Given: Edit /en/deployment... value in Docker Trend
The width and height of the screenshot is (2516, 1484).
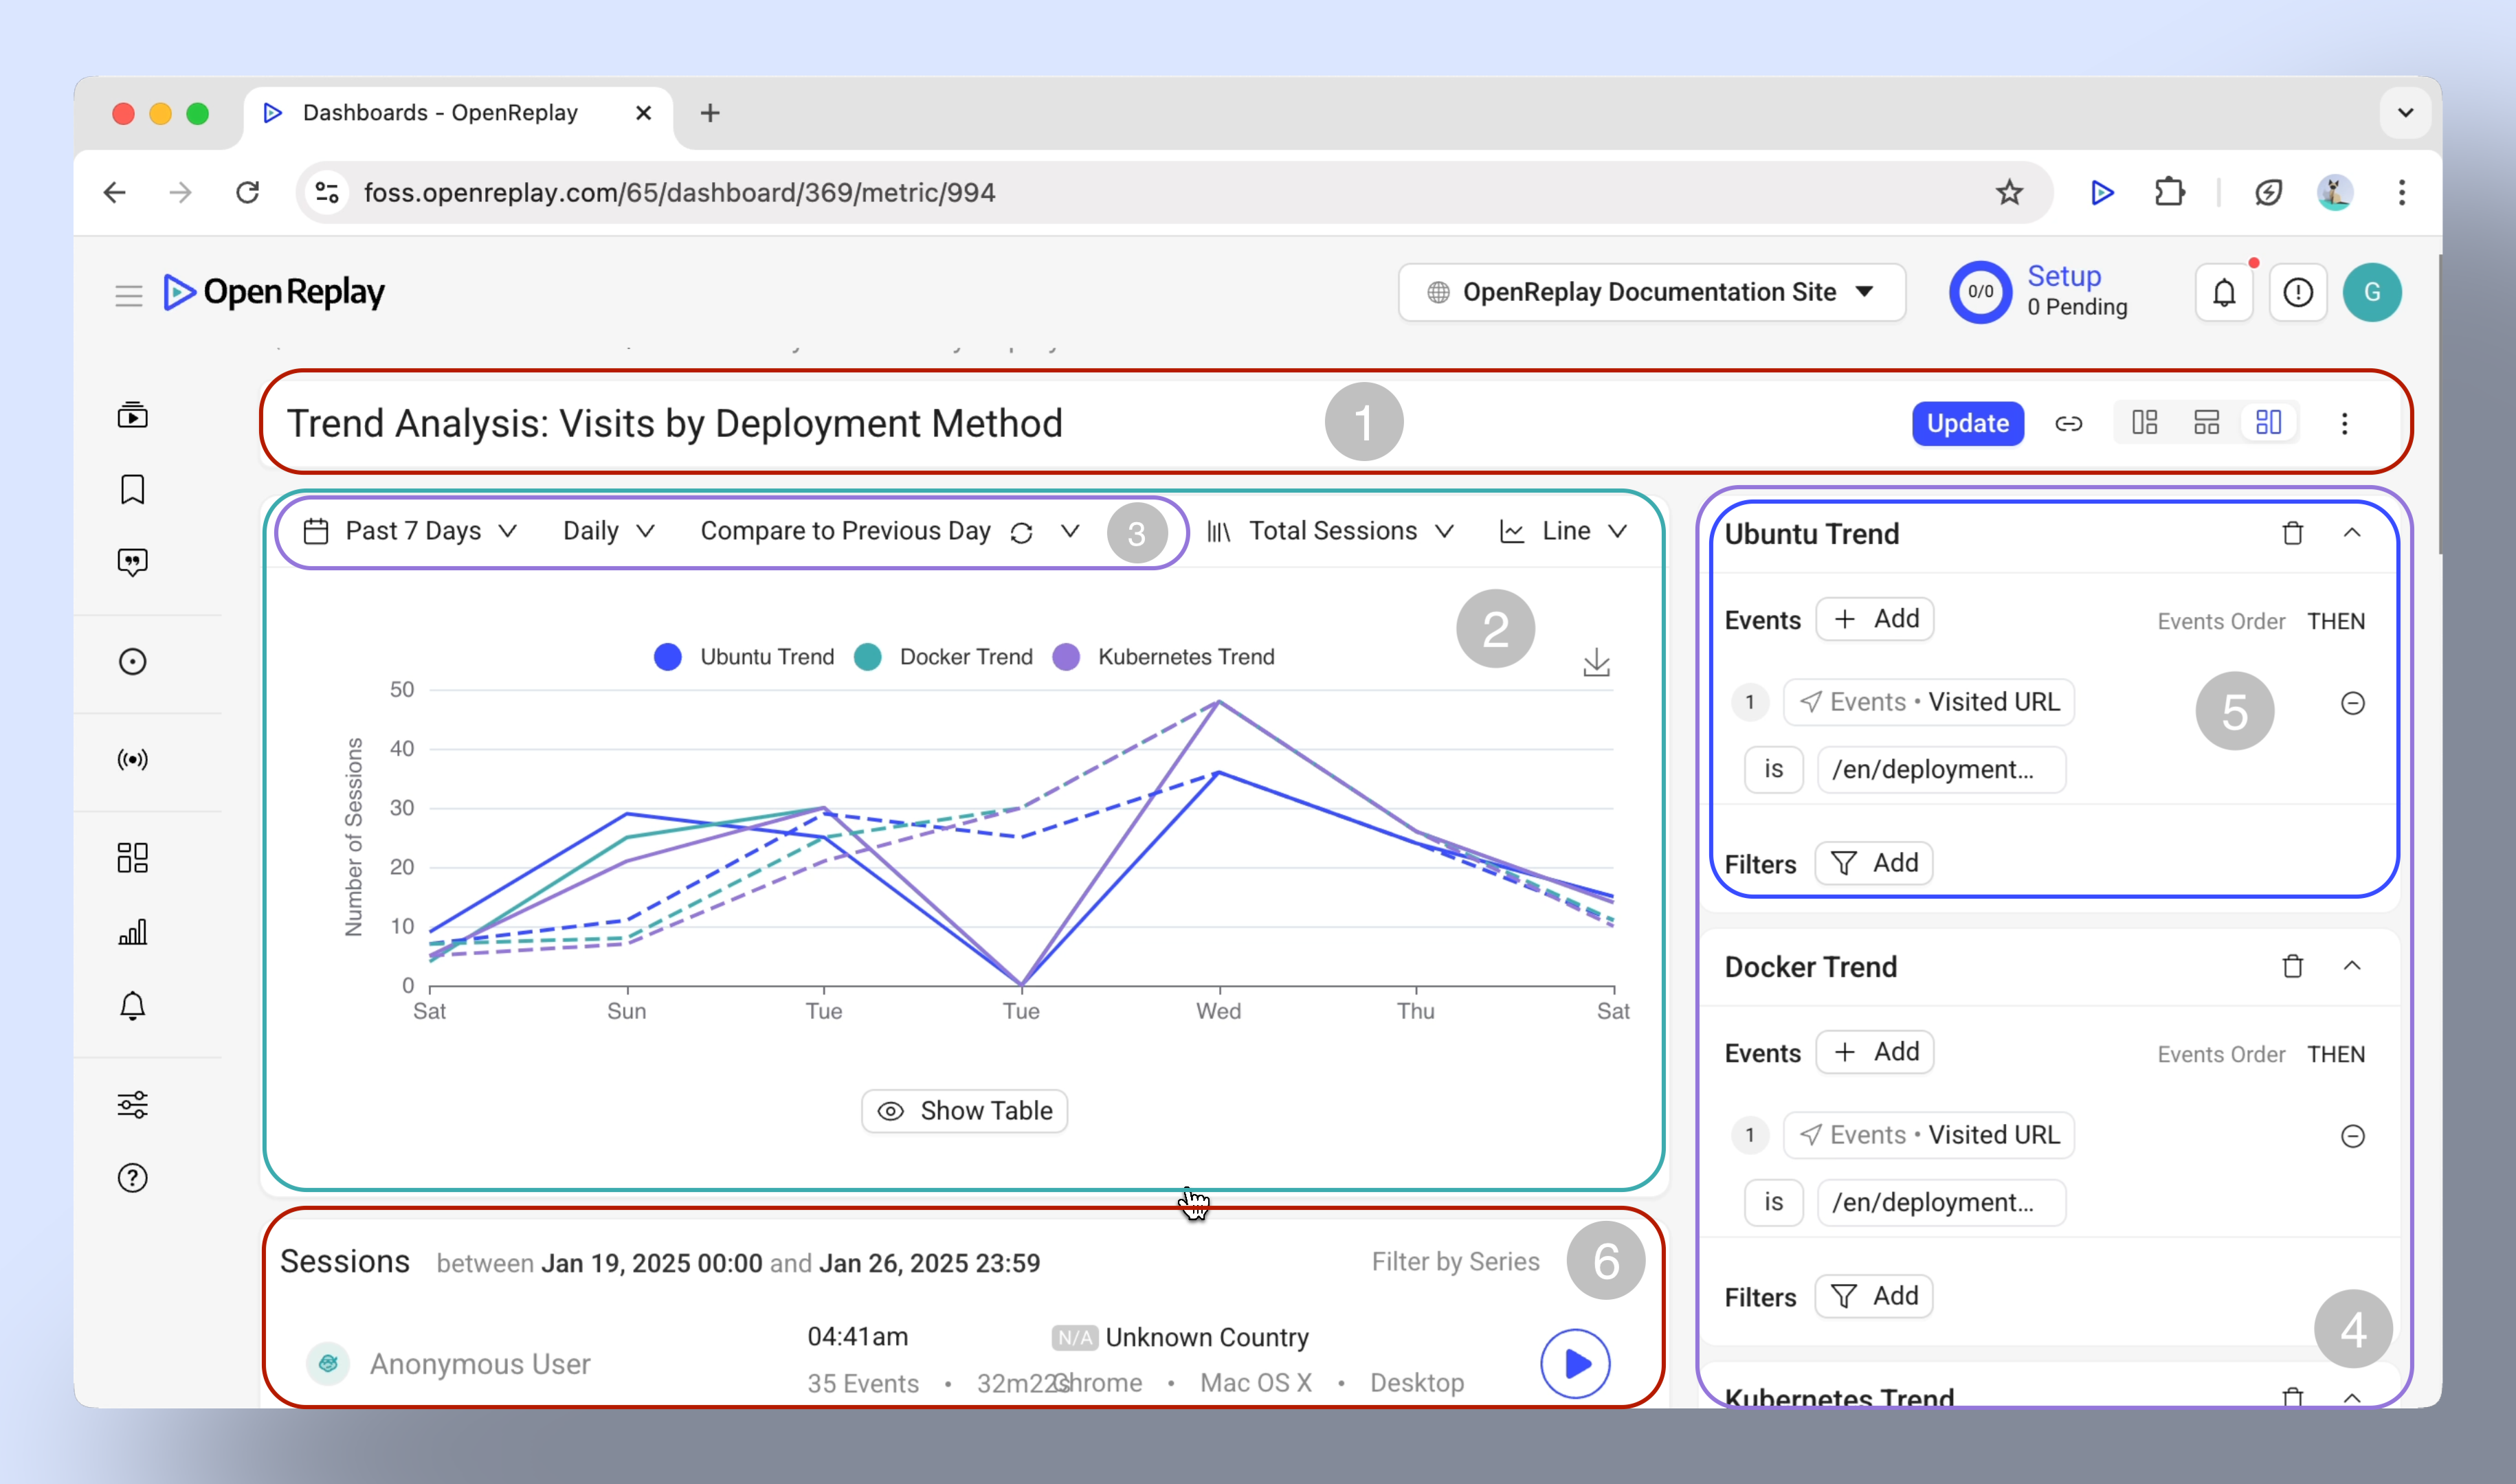Looking at the screenshot, I should pos(1941,1202).
